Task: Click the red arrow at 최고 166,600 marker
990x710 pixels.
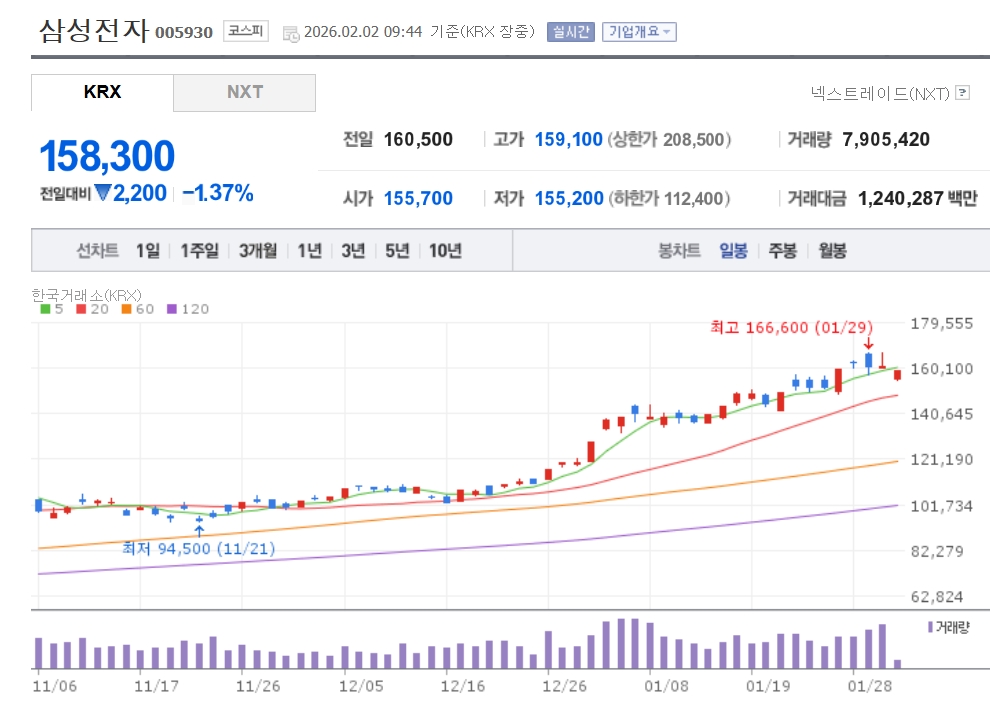Action: click(x=868, y=344)
